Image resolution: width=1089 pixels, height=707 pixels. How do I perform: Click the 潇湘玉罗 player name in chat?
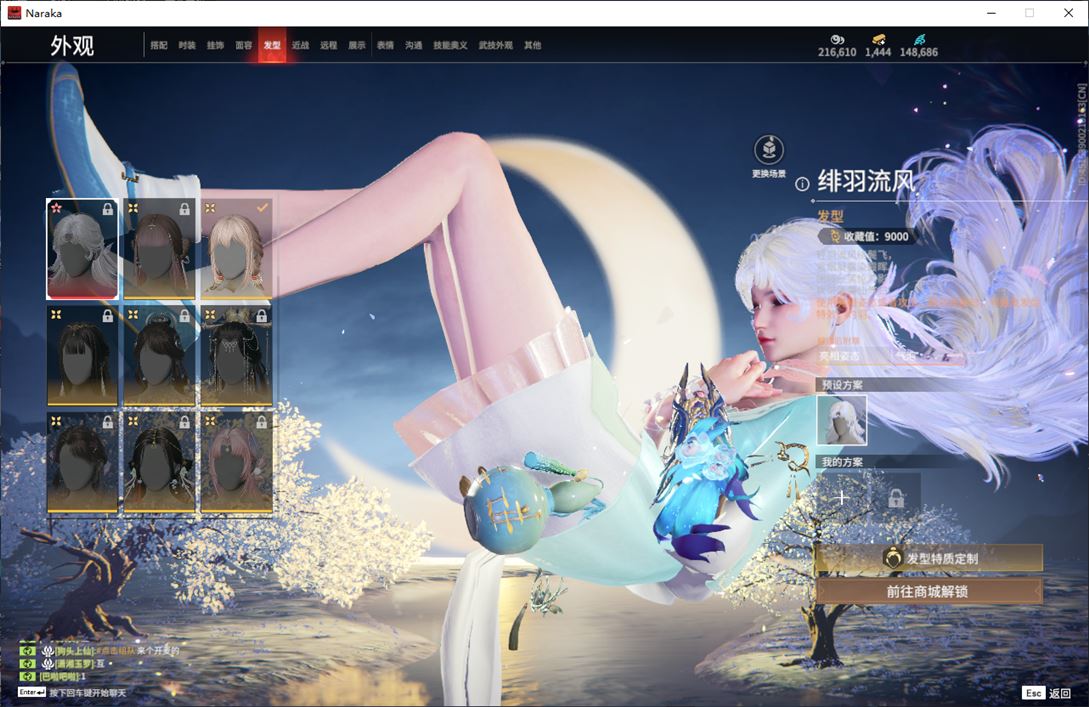(74, 663)
